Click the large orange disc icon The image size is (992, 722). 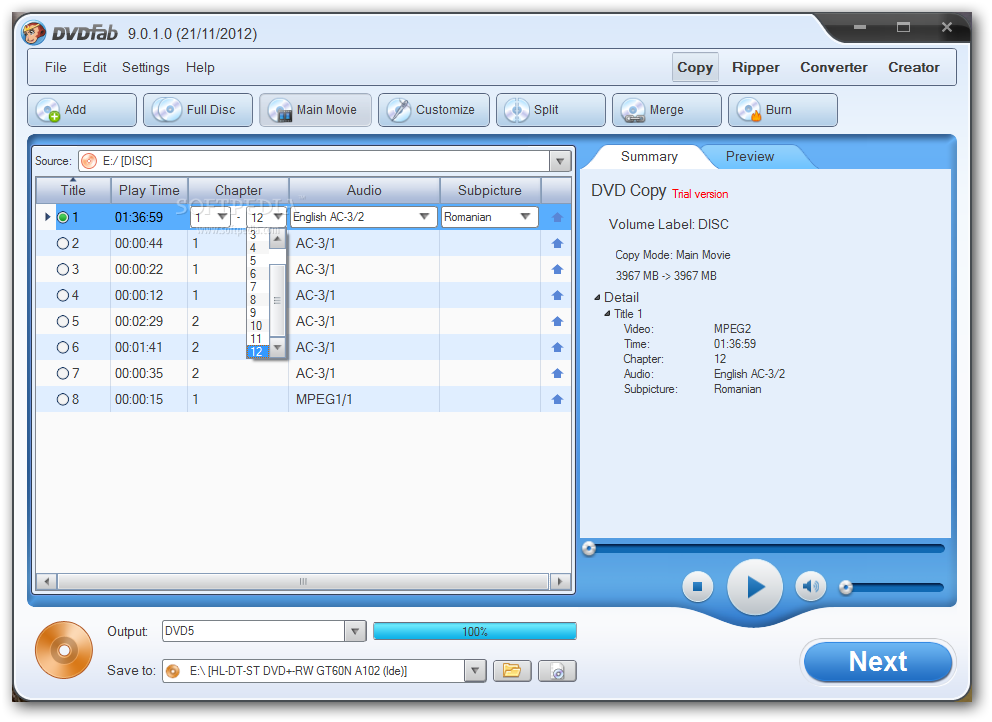click(64, 650)
